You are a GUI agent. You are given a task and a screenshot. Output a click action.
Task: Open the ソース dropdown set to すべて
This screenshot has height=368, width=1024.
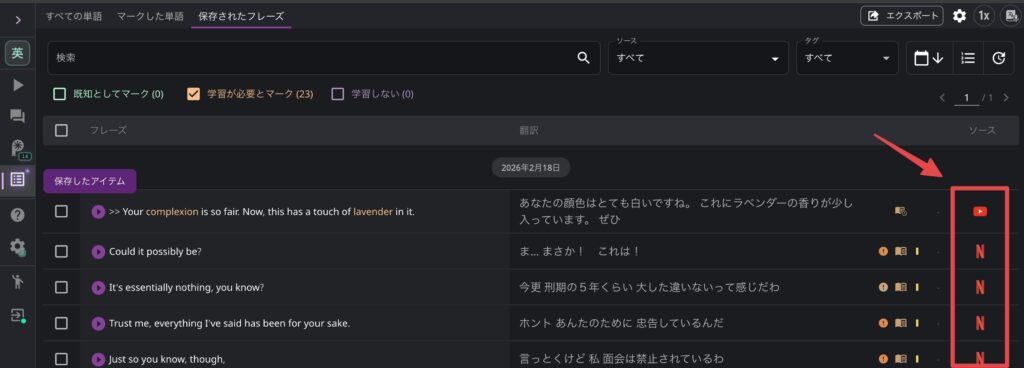(698, 58)
